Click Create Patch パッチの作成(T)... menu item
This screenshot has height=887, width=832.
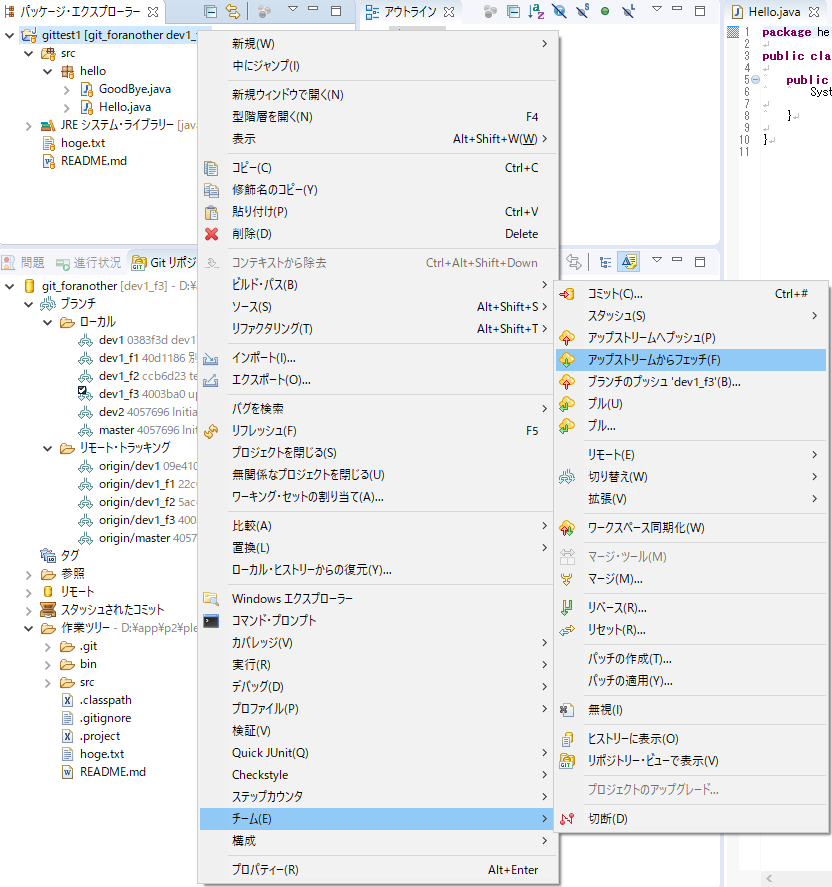coord(691,660)
